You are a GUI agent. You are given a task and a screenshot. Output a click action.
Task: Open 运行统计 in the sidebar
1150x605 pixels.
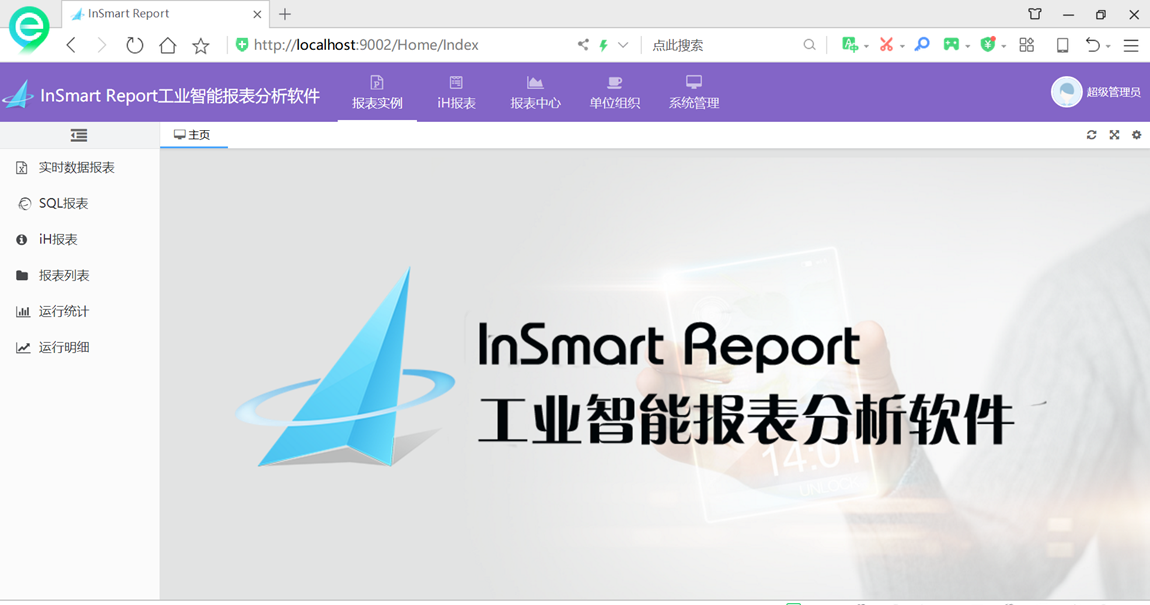click(x=79, y=312)
